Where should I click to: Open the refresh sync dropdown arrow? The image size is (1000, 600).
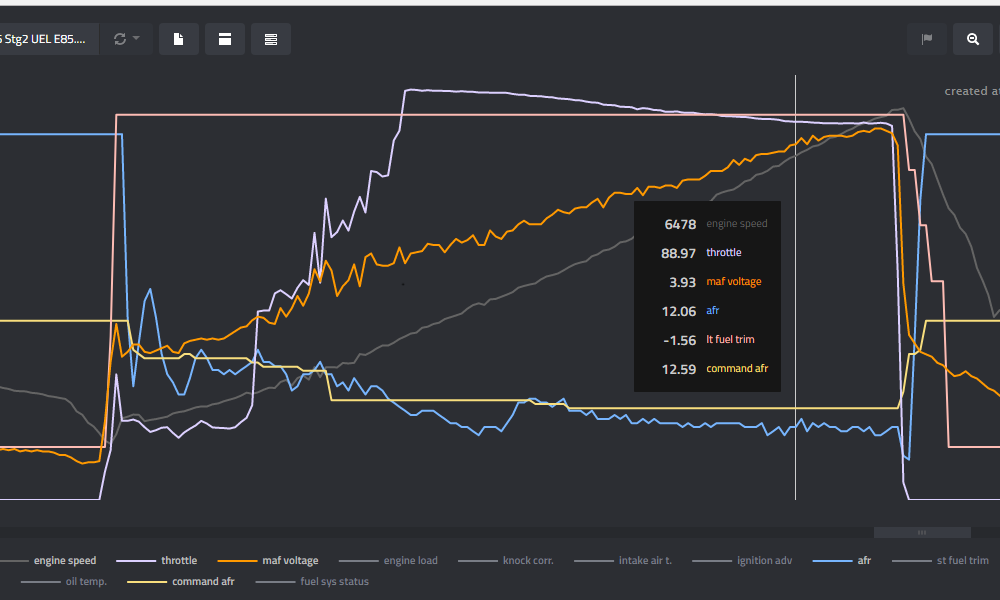tap(136, 39)
